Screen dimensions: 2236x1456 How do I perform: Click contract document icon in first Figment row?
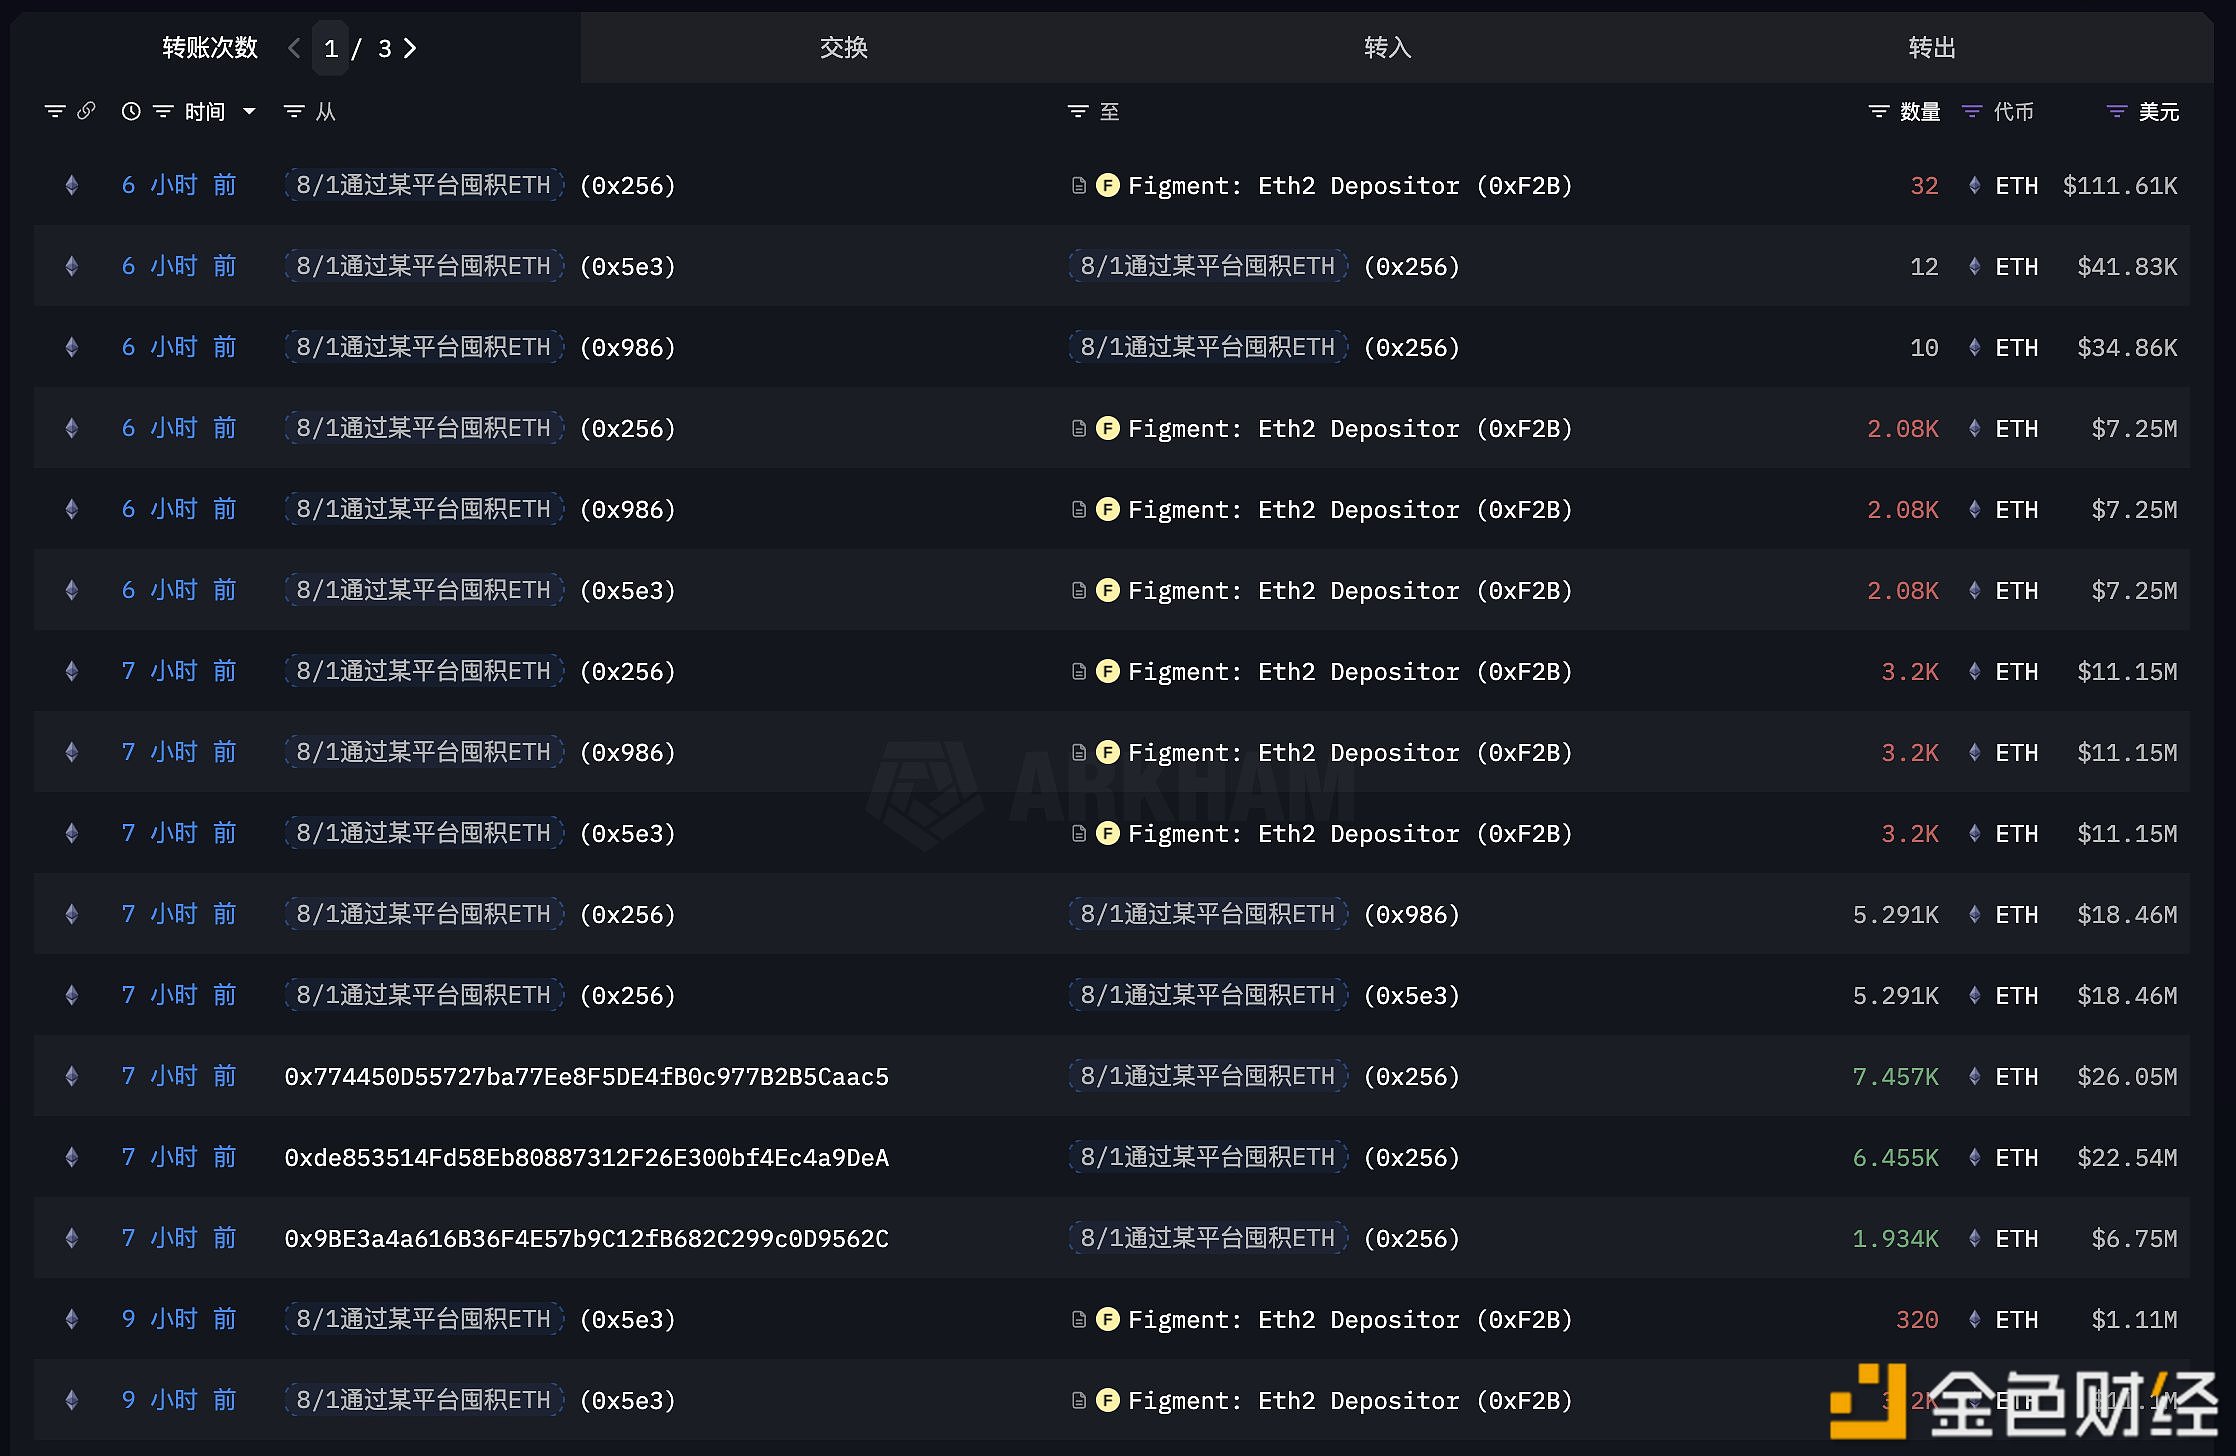pos(1079,185)
